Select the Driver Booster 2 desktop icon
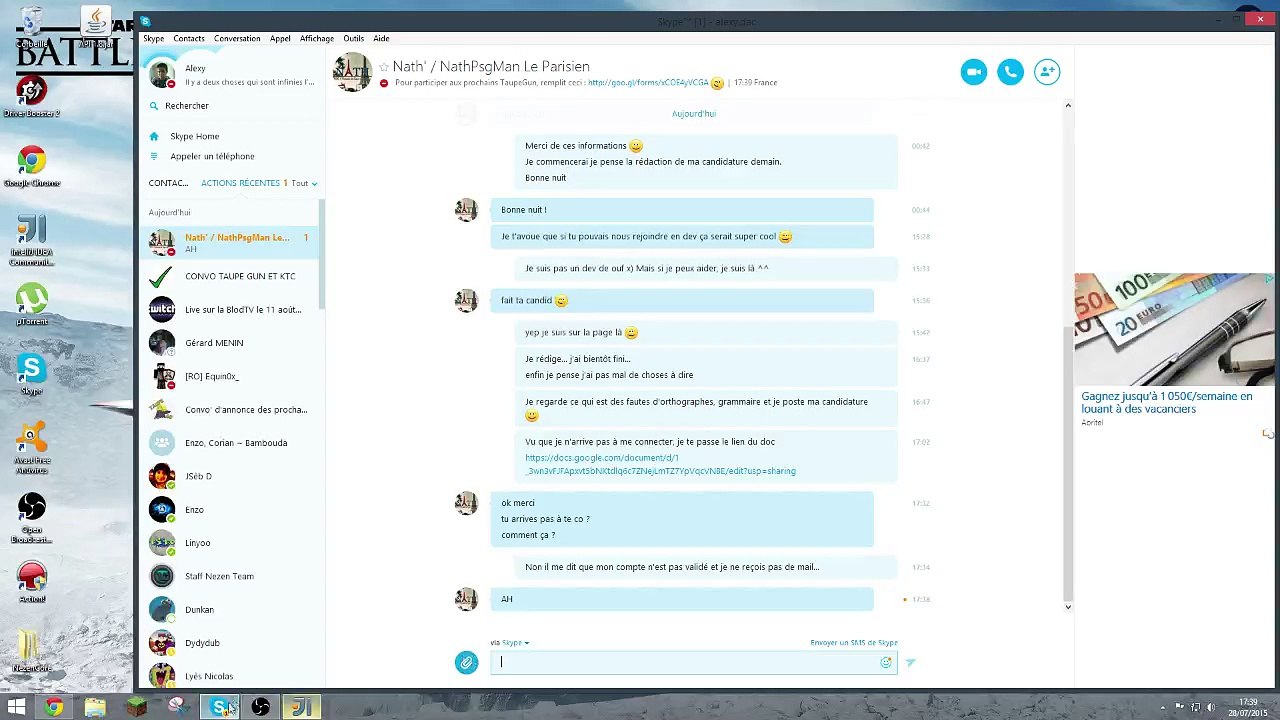This screenshot has height=720, width=1280. point(32,98)
